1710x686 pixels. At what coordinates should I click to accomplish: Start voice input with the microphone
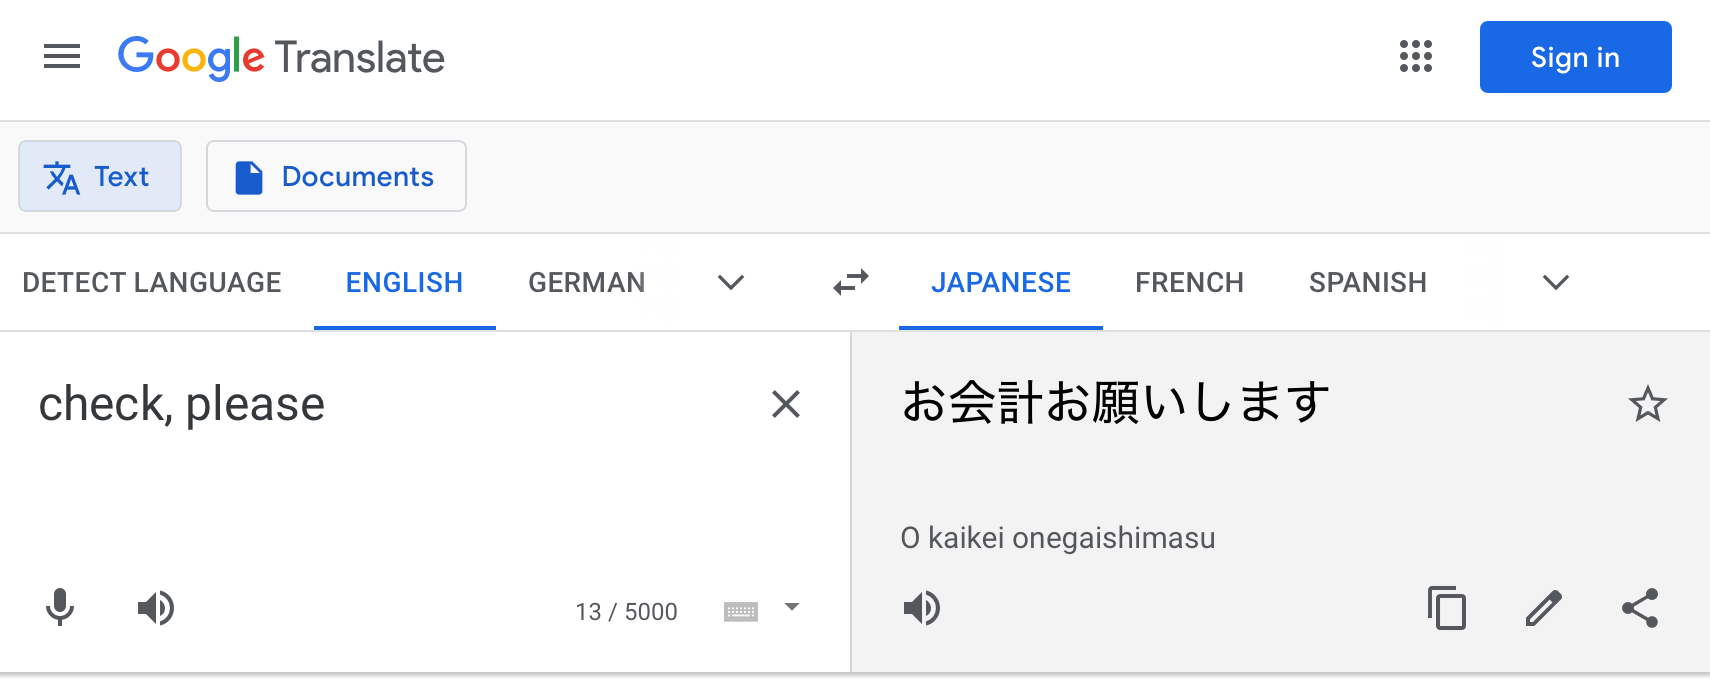click(60, 608)
